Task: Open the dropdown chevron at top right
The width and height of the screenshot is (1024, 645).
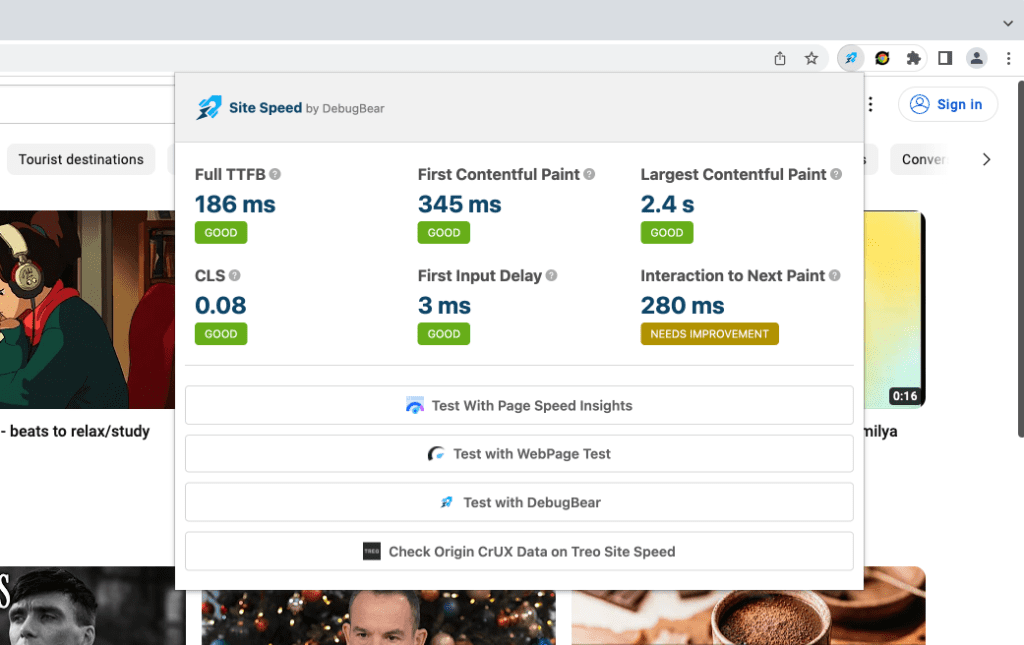Action: (x=1007, y=22)
